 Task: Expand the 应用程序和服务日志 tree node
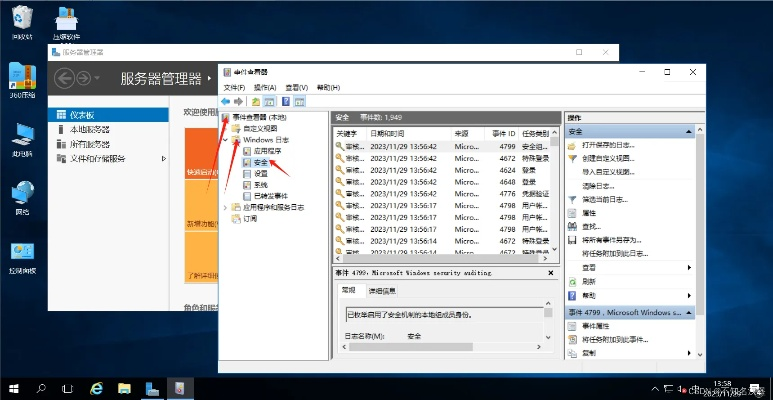pos(226,208)
